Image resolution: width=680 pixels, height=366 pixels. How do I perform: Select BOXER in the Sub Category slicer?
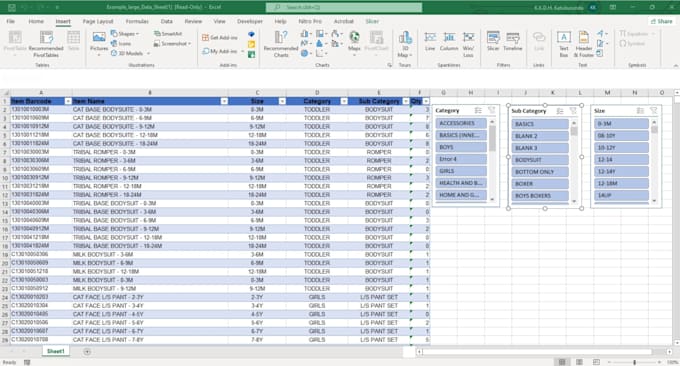(x=540, y=183)
